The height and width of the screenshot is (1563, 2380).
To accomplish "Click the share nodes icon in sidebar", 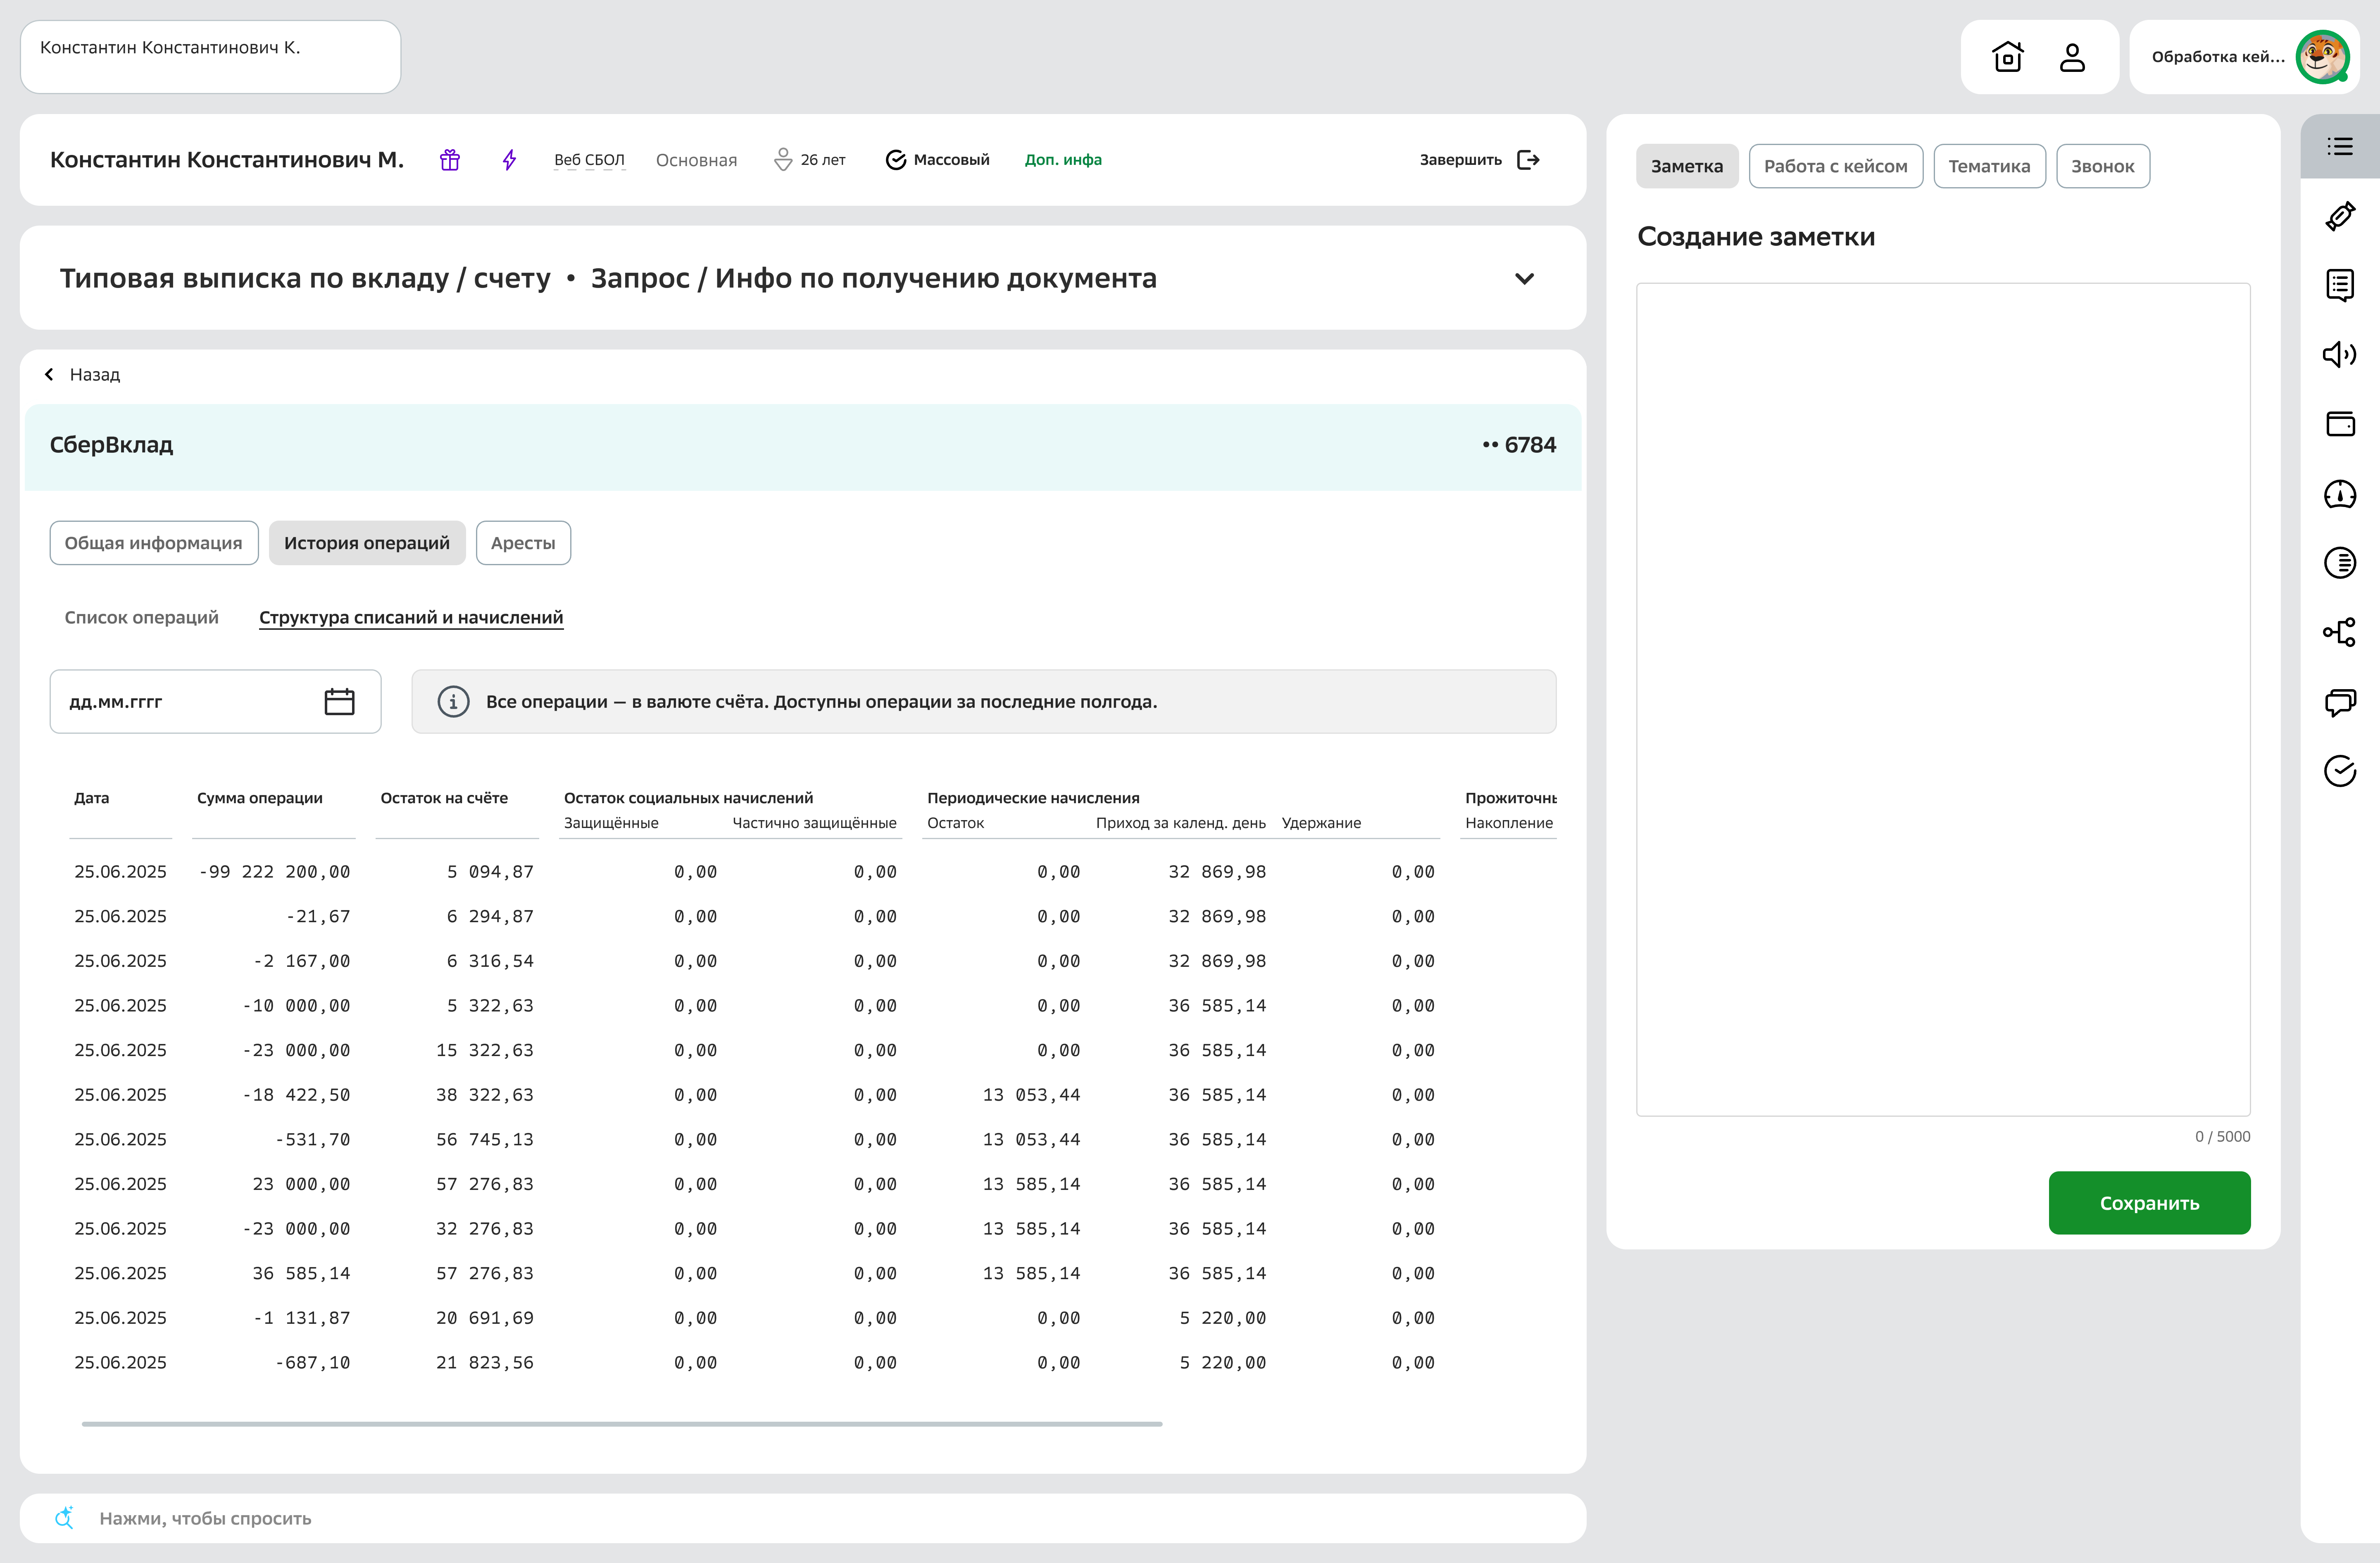I will click(2339, 632).
